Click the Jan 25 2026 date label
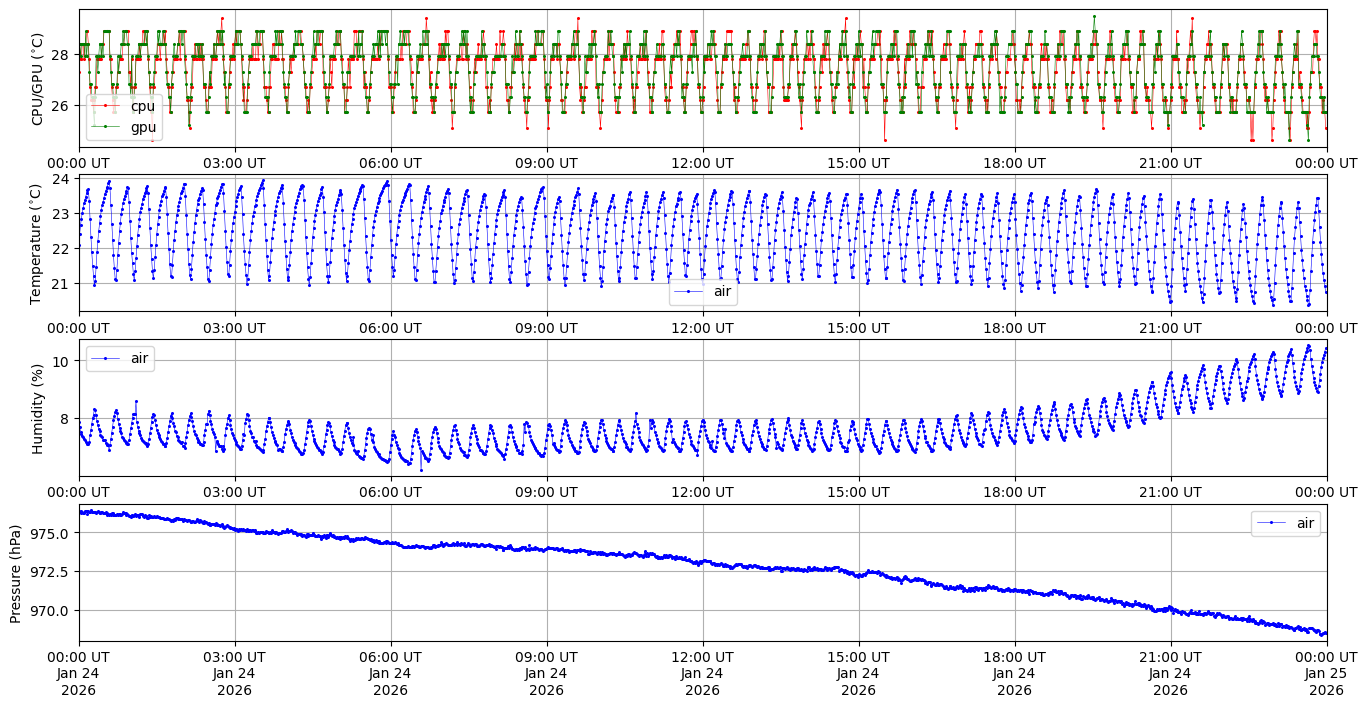Screen dimensions: 1367x707 click(x=1326, y=682)
